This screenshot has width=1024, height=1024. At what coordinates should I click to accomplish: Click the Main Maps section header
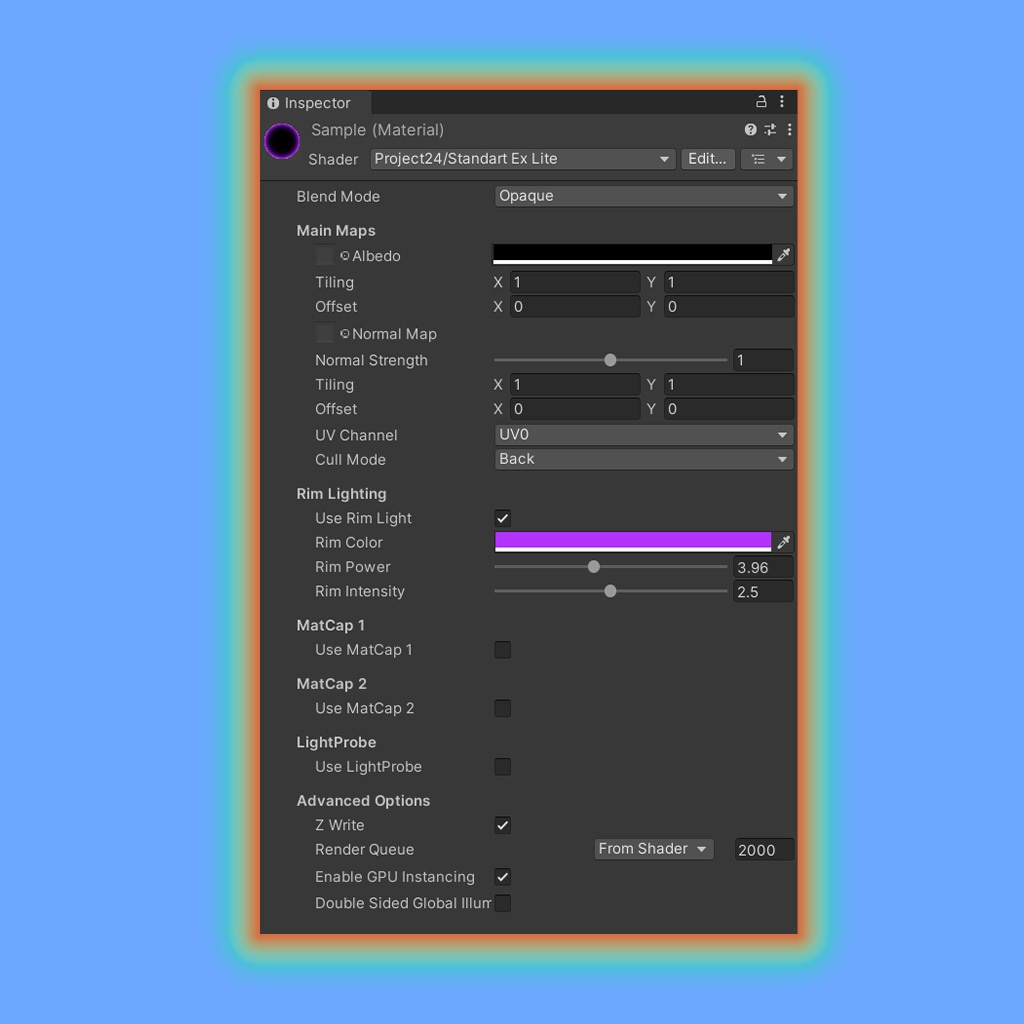click(x=336, y=231)
